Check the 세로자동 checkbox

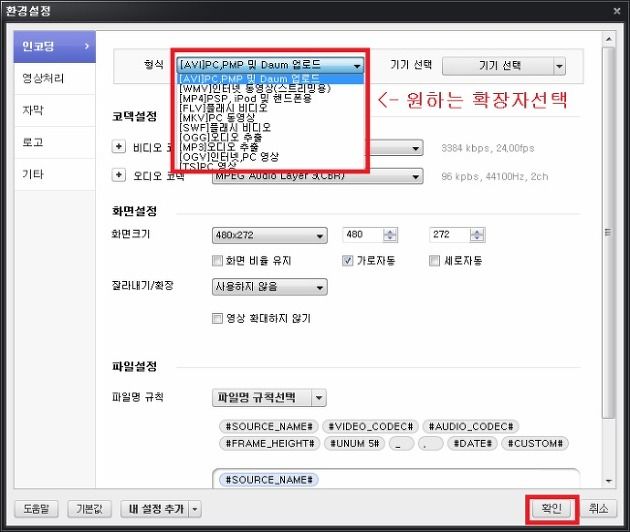434,261
